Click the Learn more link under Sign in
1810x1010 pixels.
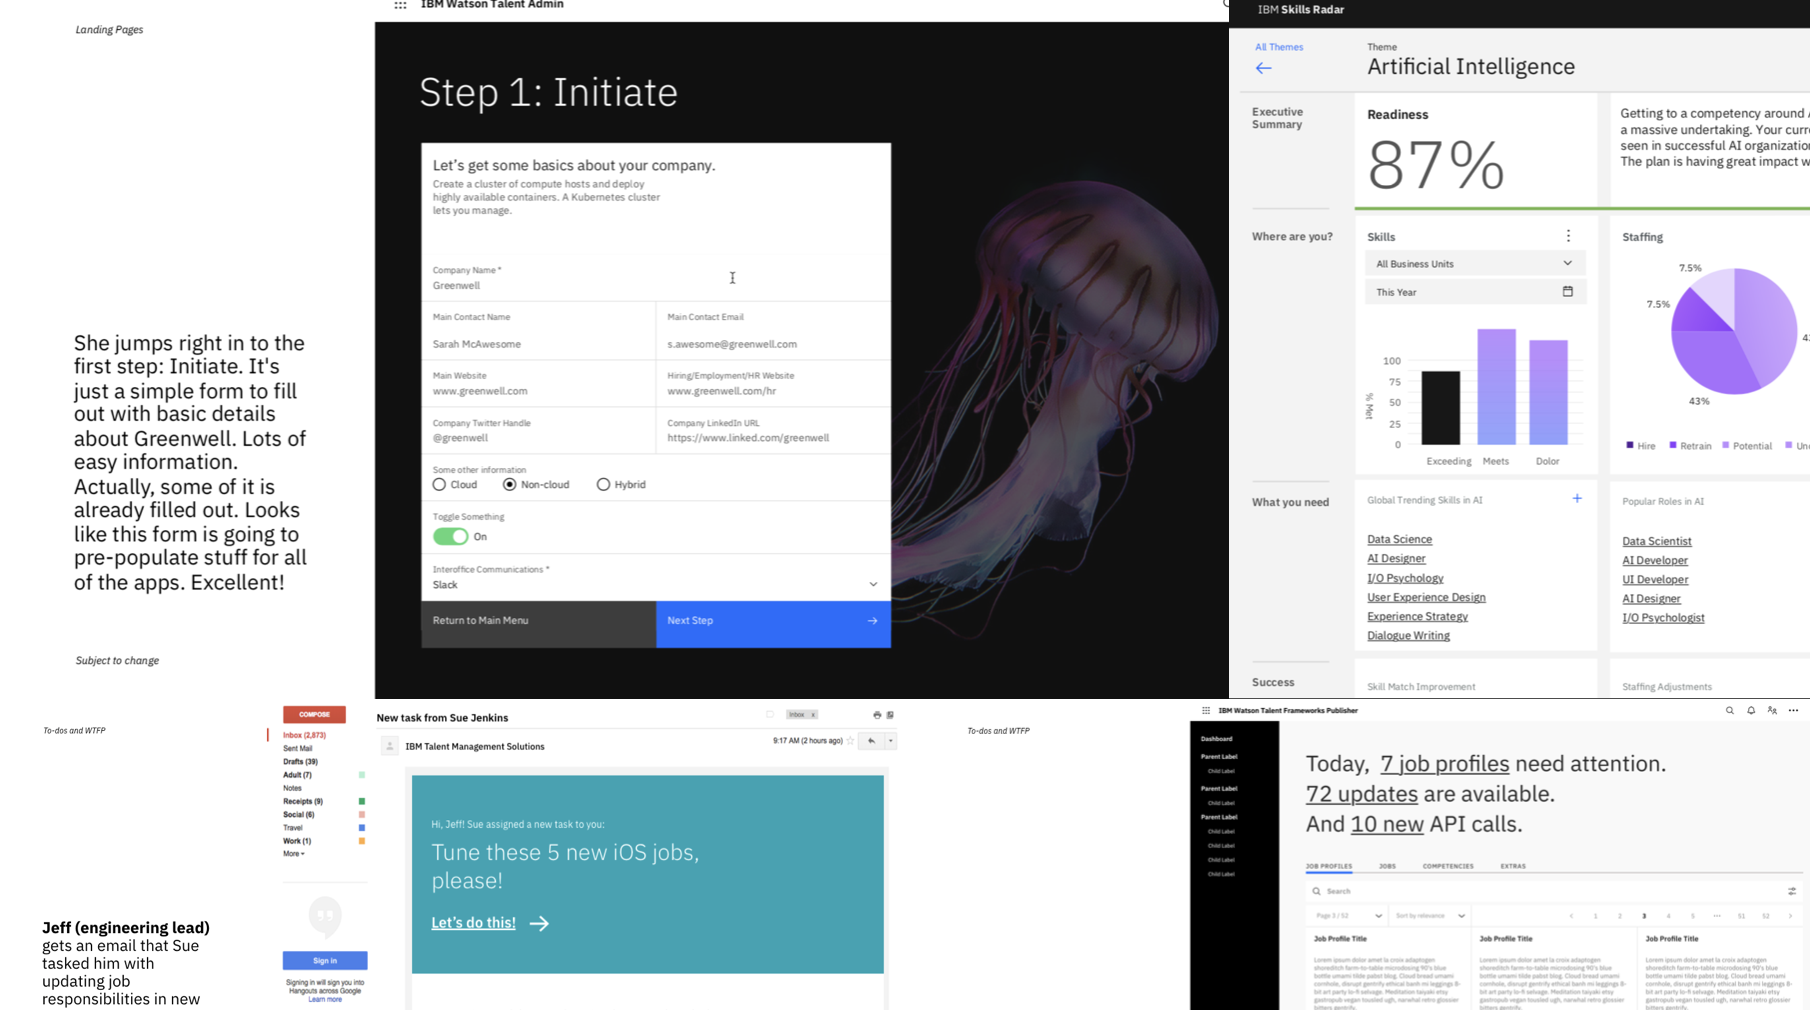tap(325, 999)
